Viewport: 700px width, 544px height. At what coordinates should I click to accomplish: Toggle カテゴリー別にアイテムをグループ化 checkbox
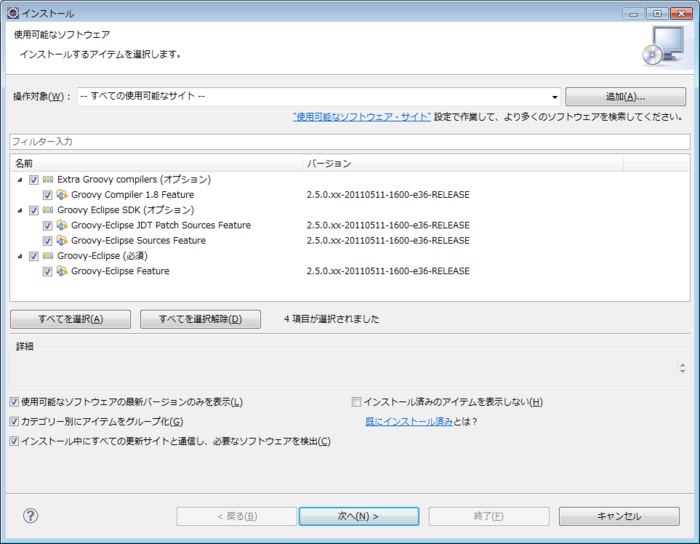click(x=14, y=422)
